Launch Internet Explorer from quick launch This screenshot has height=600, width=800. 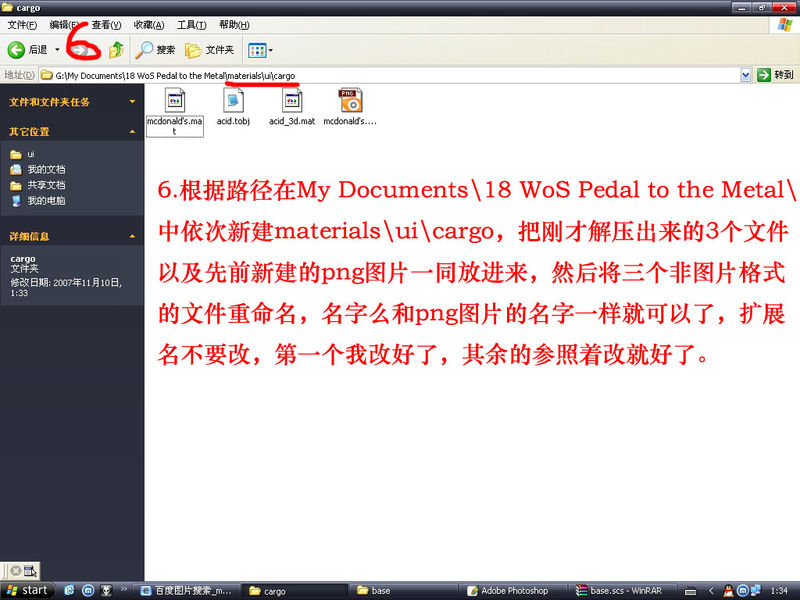coord(69,591)
